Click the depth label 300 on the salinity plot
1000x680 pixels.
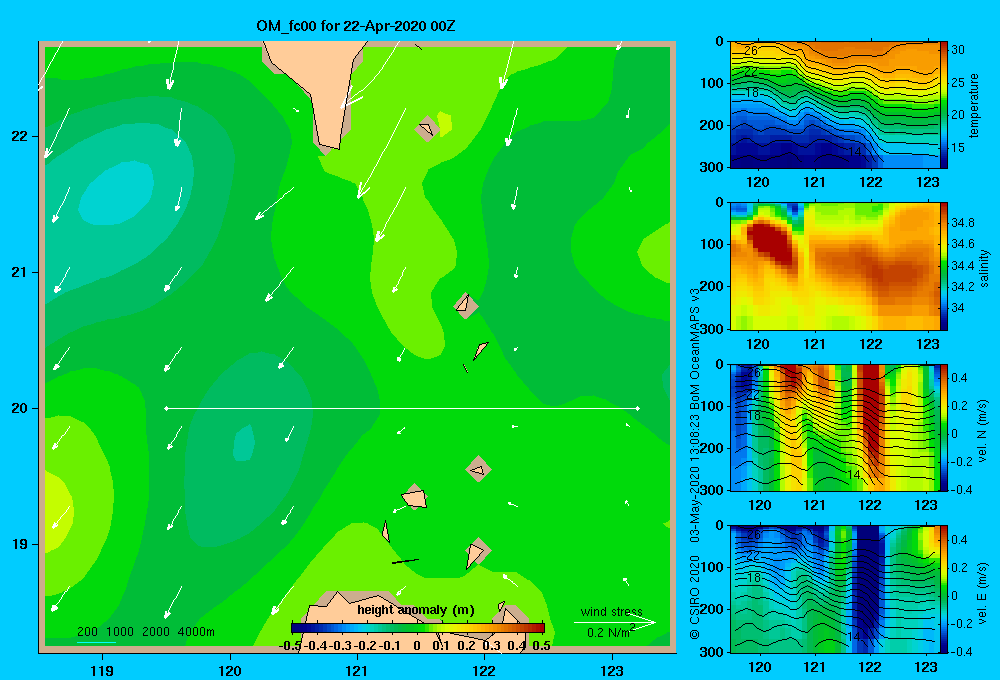point(712,329)
